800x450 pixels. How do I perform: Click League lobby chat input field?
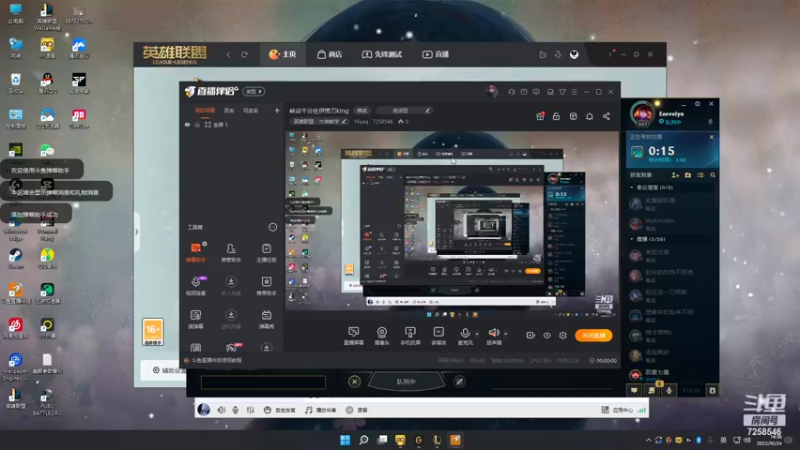tap(263, 382)
